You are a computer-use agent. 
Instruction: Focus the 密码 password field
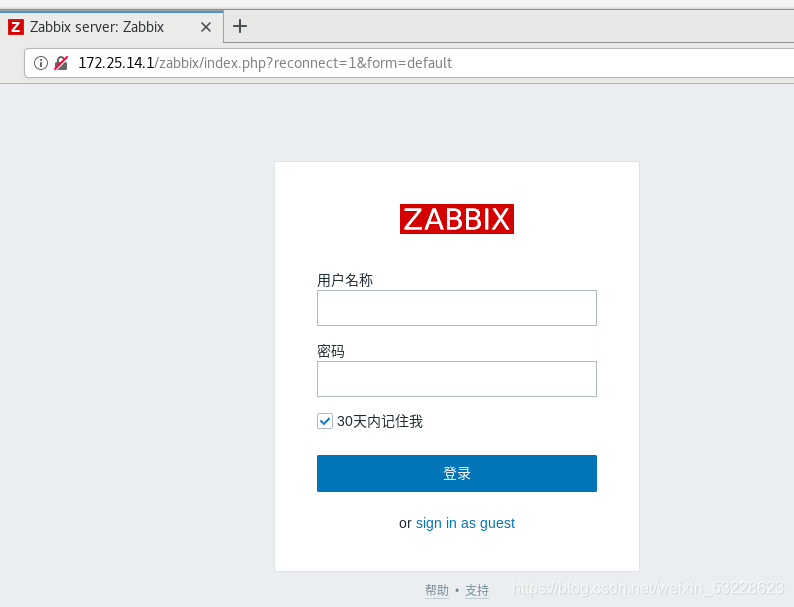pos(457,379)
